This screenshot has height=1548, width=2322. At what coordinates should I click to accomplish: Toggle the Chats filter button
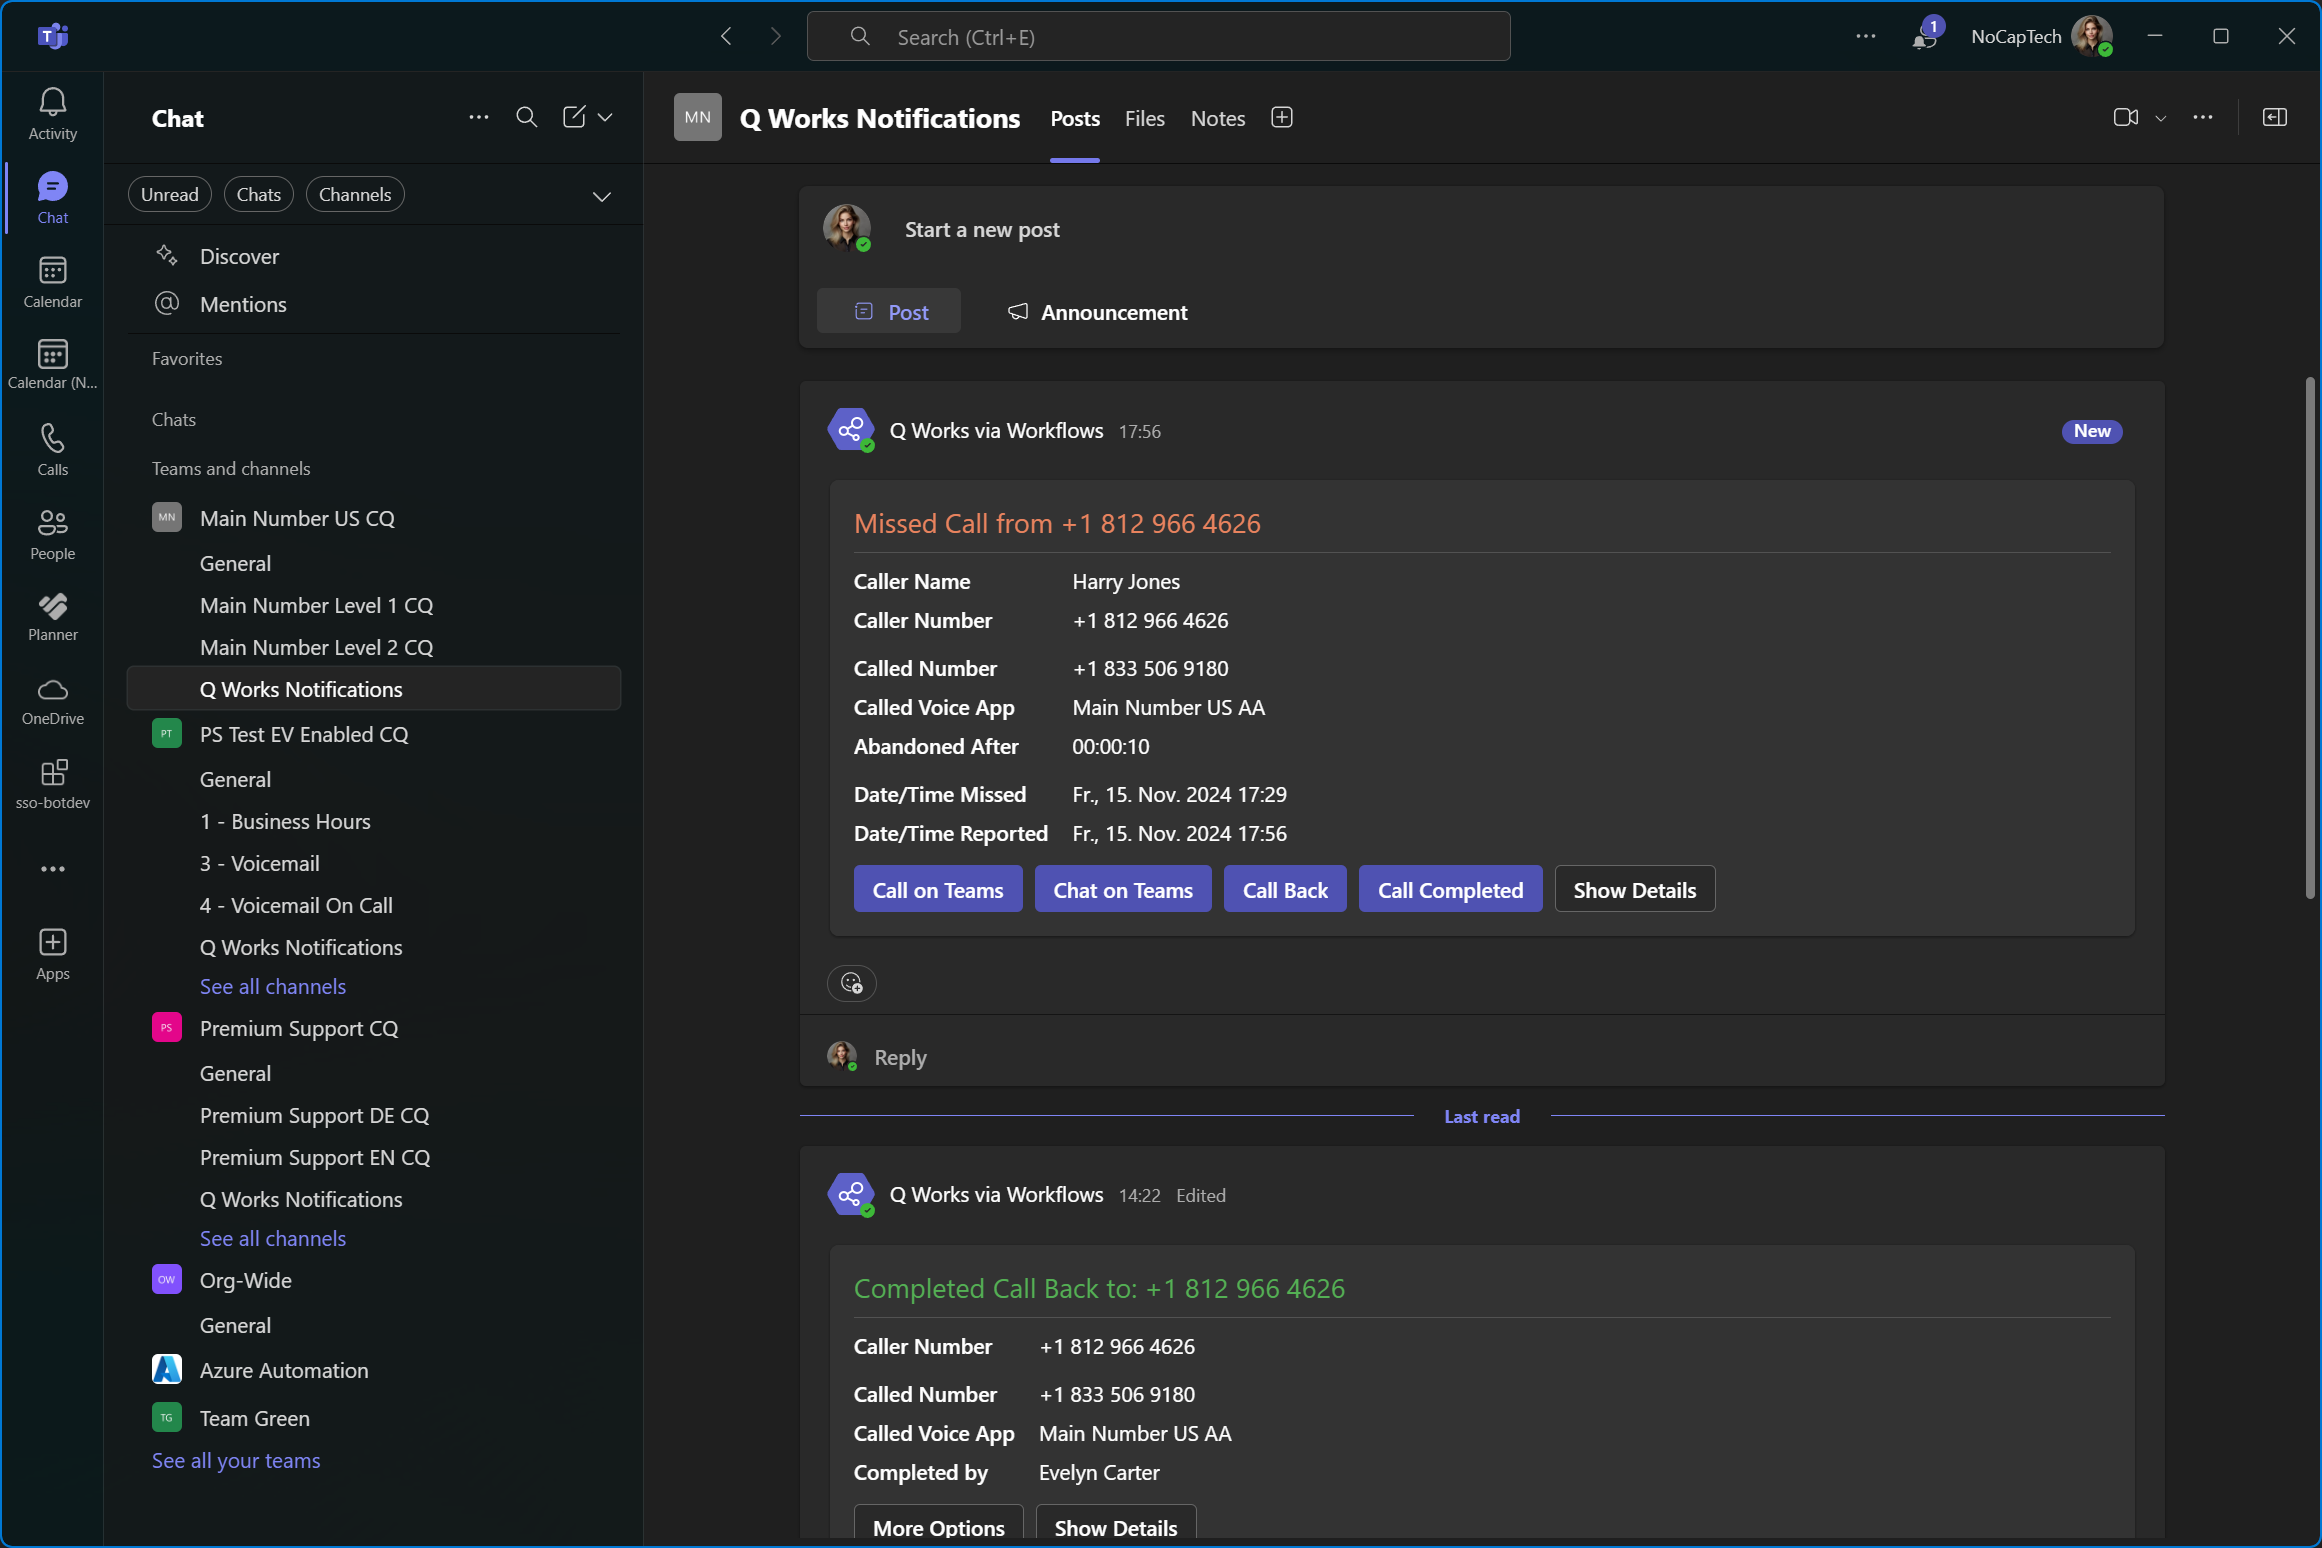257,194
